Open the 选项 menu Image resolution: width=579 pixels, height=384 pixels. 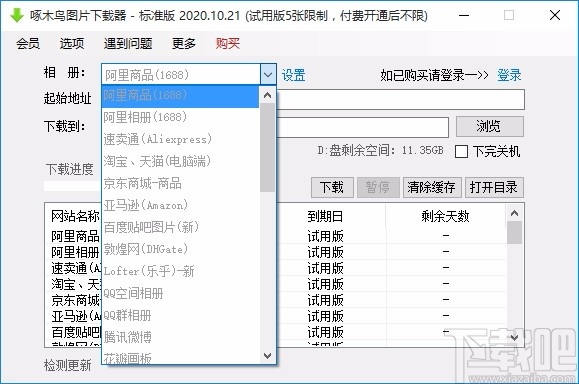point(72,44)
